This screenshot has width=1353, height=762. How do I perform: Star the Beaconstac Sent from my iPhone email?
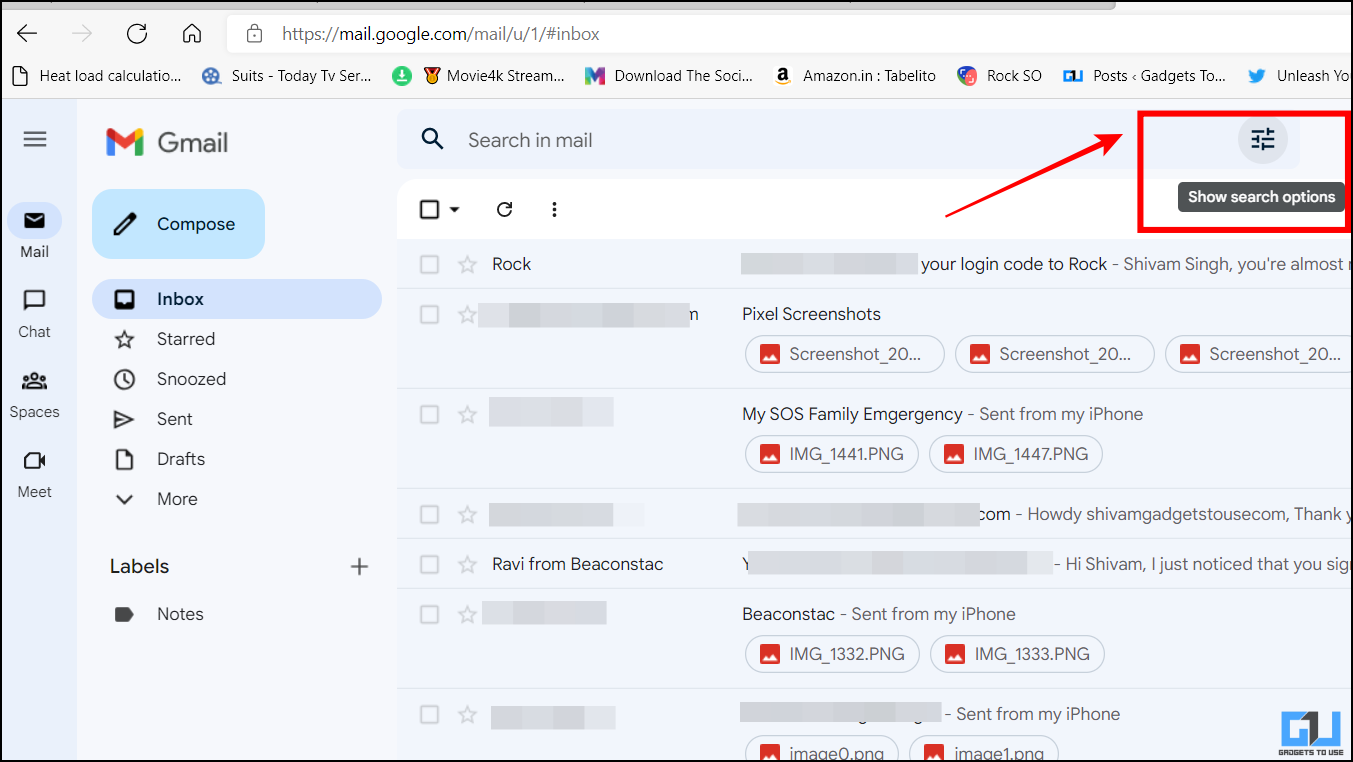[x=467, y=614]
